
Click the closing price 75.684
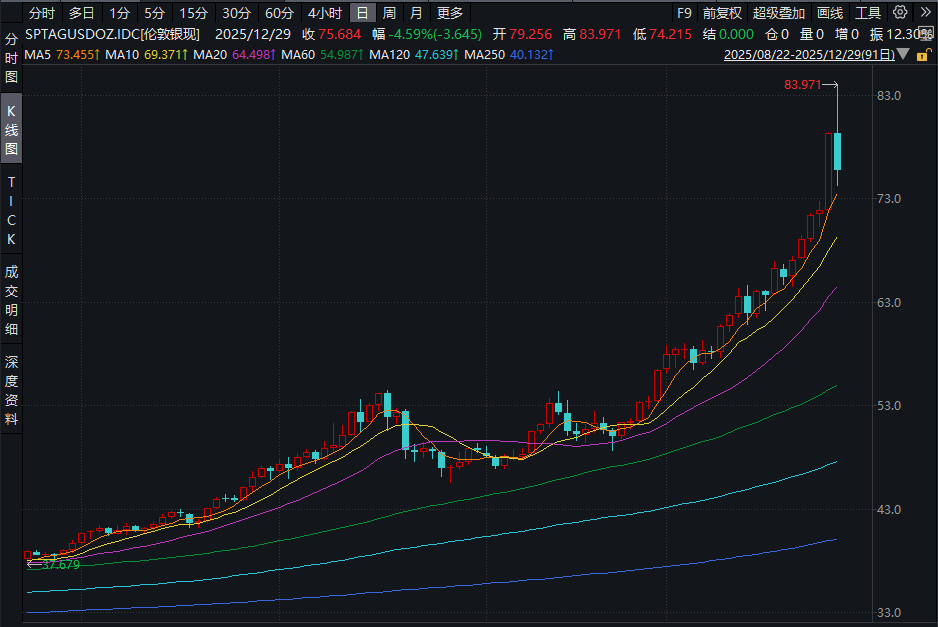point(340,34)
